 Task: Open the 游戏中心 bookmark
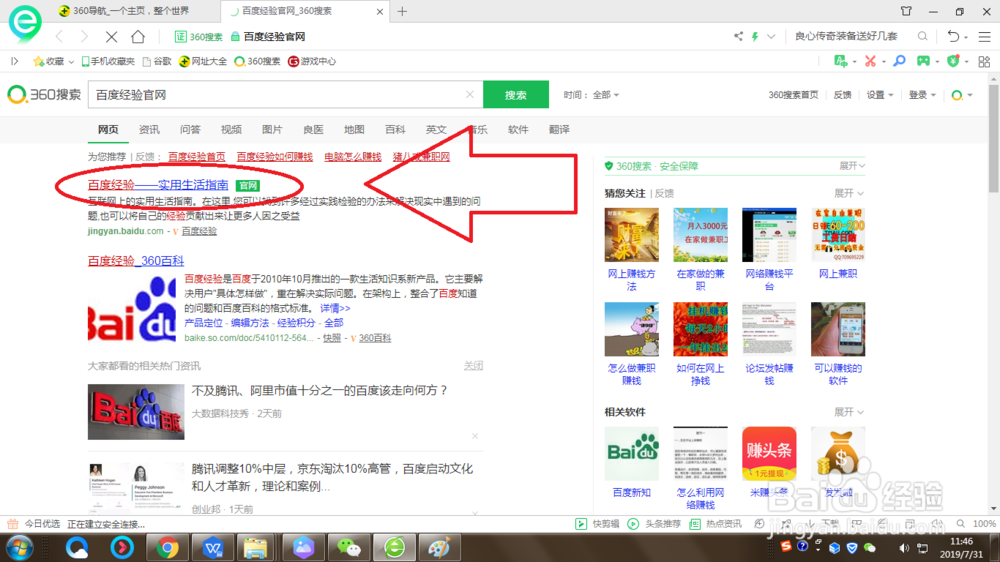[x=312, y=61]
